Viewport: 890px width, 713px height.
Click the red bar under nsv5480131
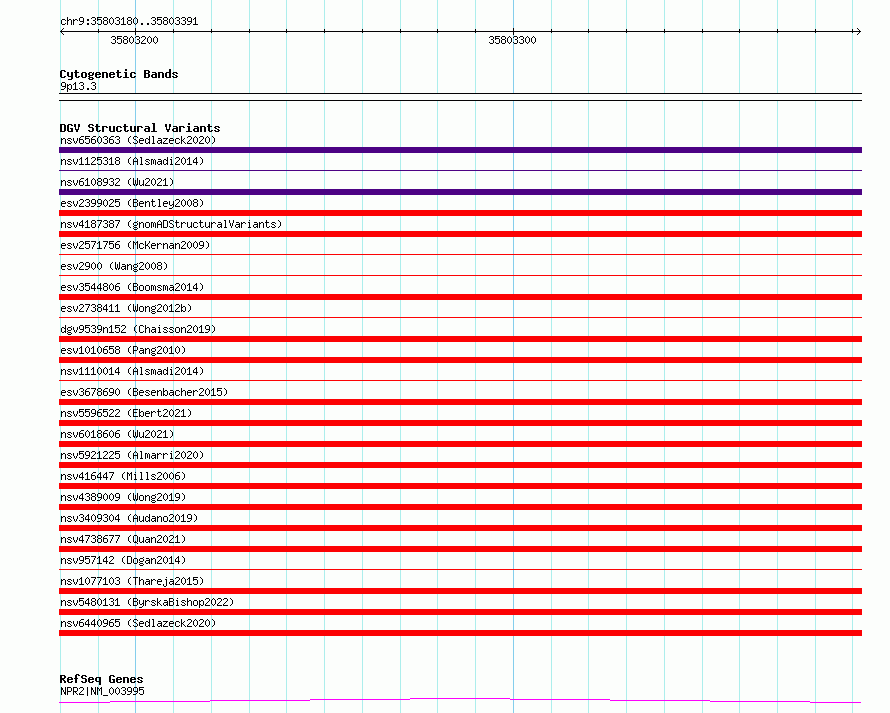pyautogui.click(x=460, y=612)
